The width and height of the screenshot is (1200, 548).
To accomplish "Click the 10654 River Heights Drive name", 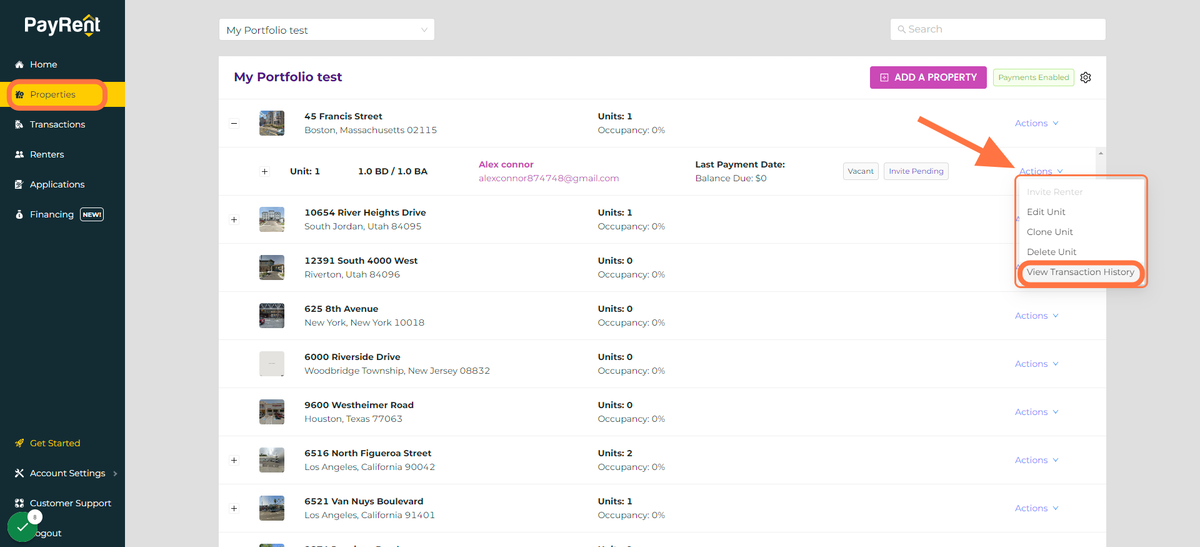I will pyautogui.click(x=365, y=212).
